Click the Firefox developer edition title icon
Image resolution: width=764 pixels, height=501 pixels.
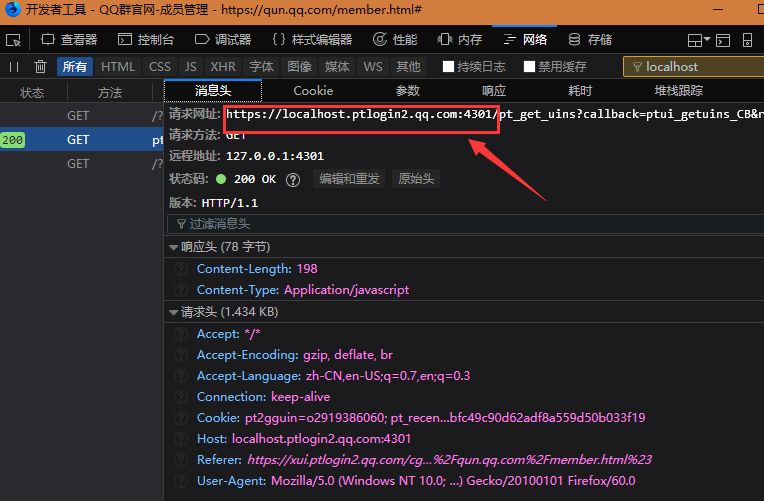pos(12,9)
